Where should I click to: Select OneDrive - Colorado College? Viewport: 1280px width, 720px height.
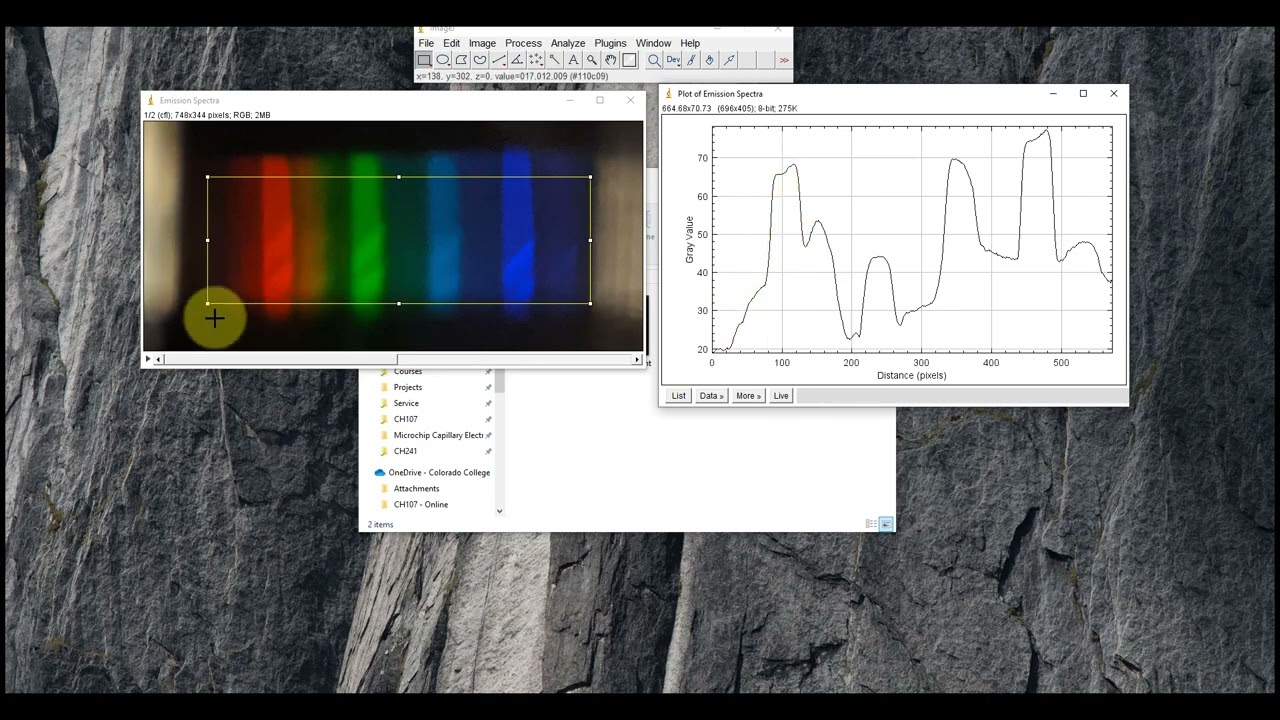[439, 472]
